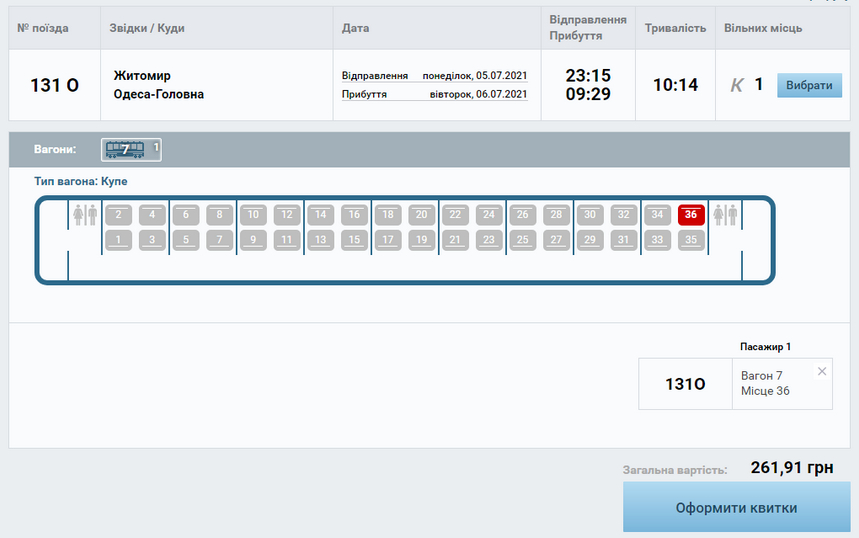Click the Дата column header
This screenshot has width=859, height=538.
click(x=355, y=28)
